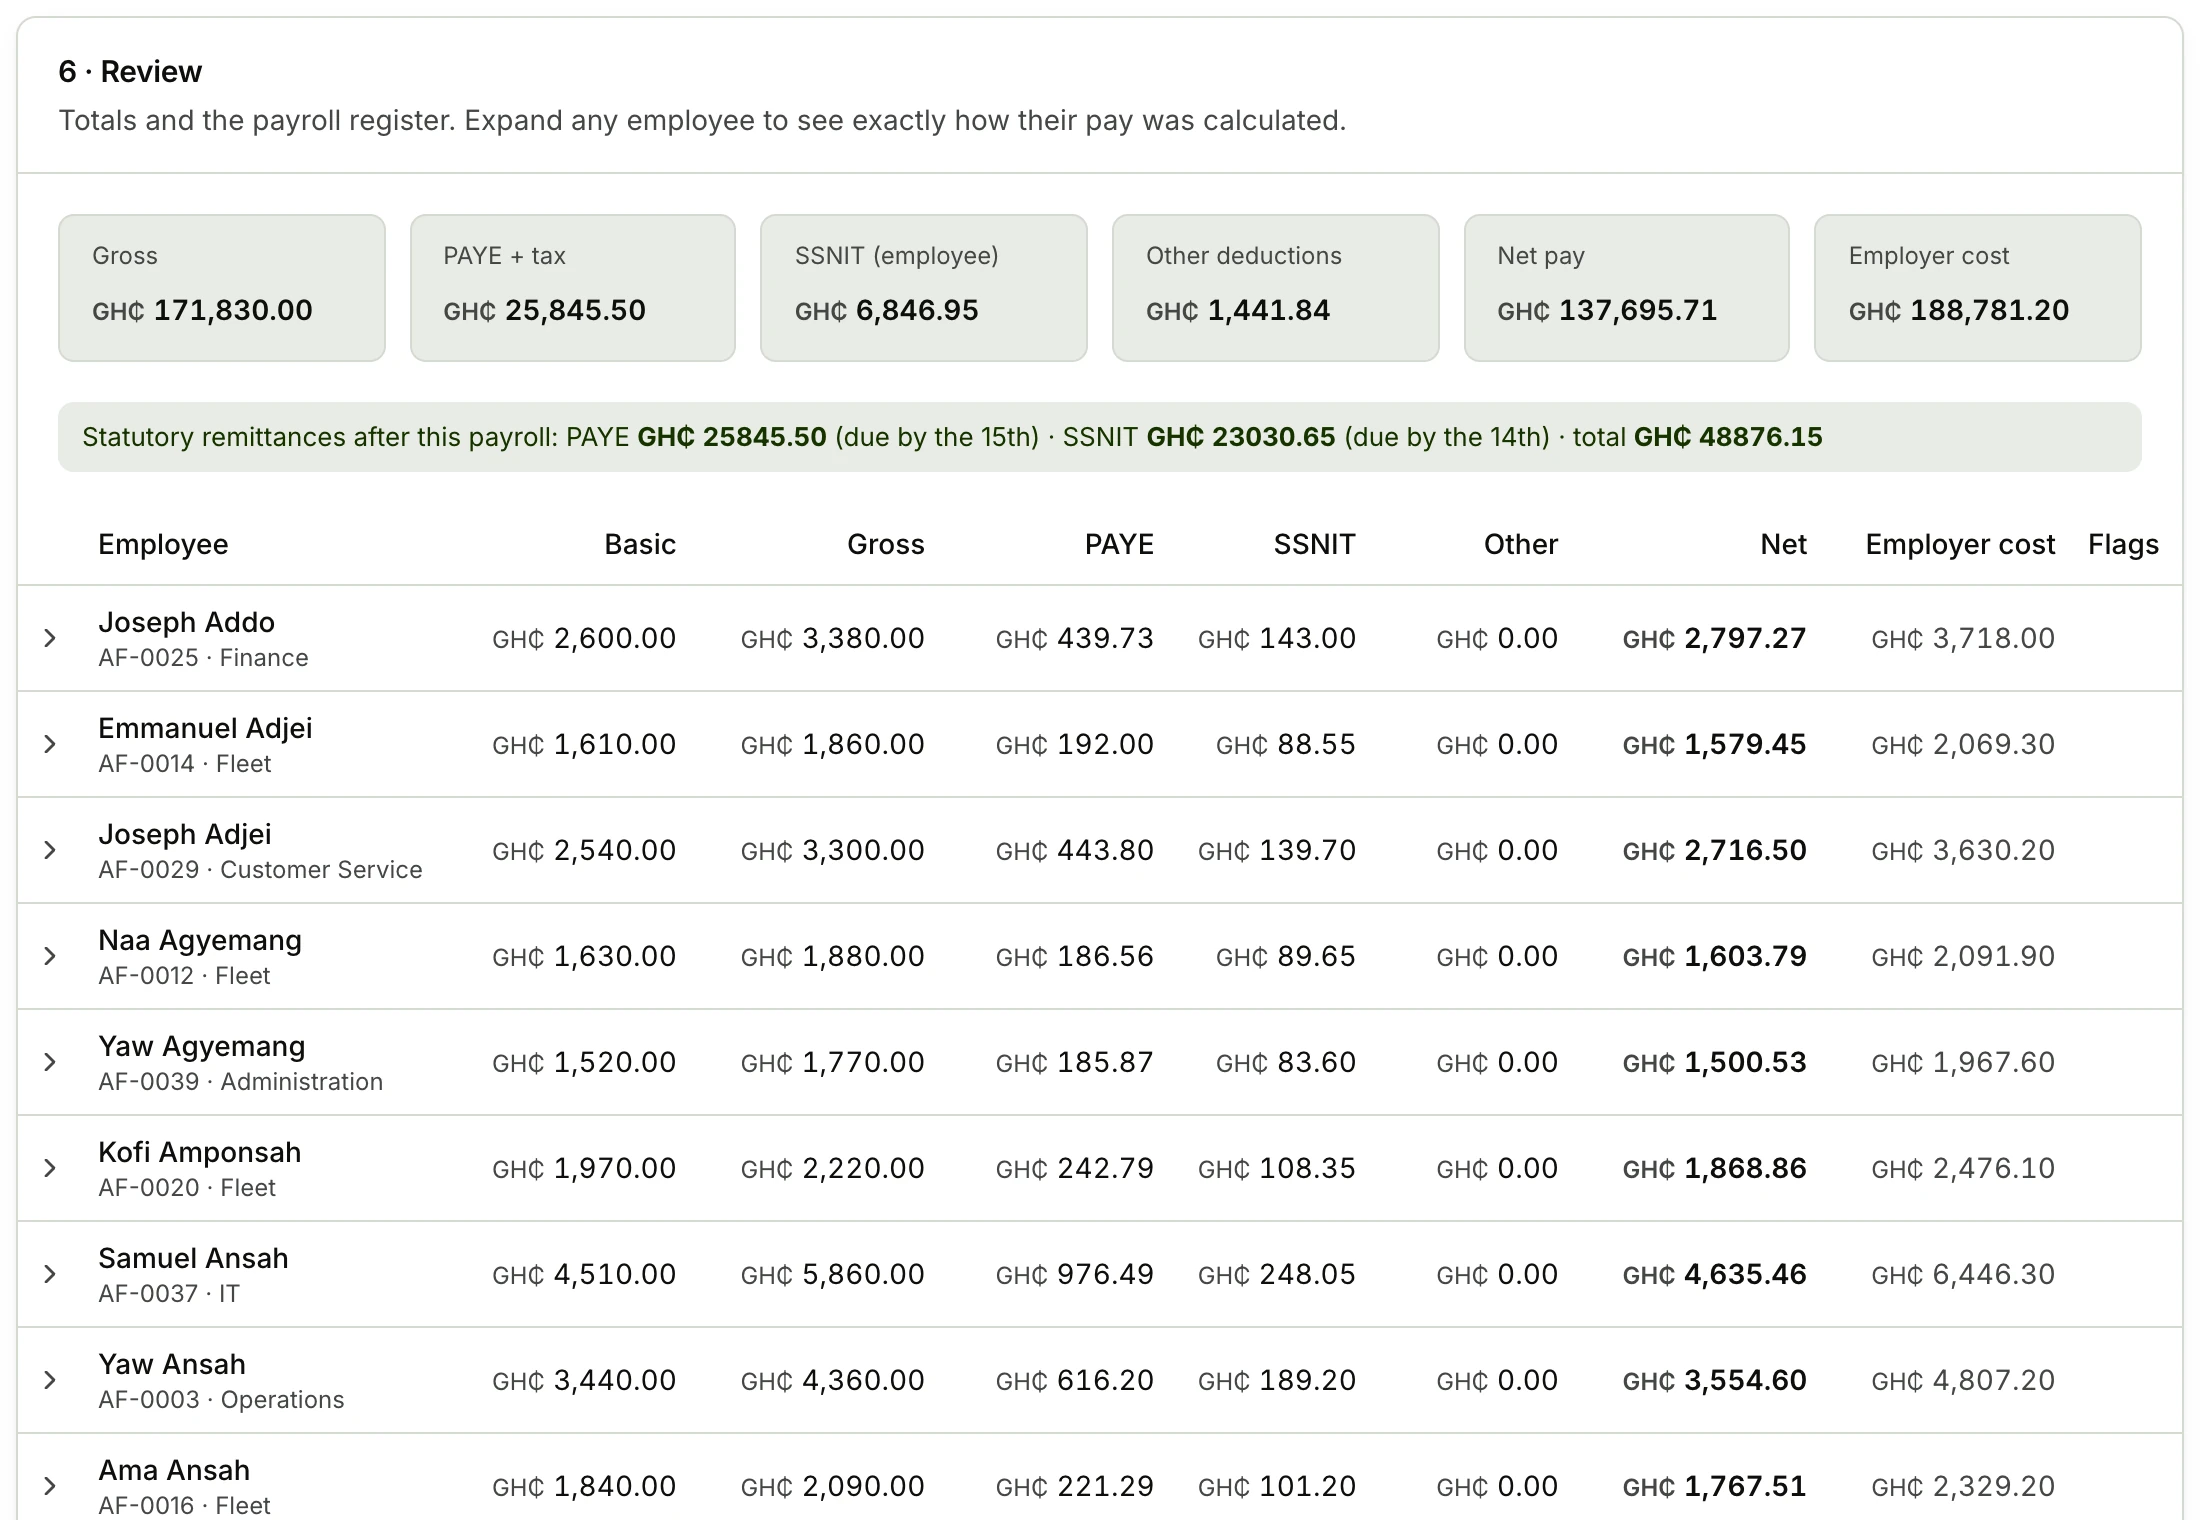Click the SSNIT column header
This screenshot has height=1520, width=2200.
coord(1314,544)
